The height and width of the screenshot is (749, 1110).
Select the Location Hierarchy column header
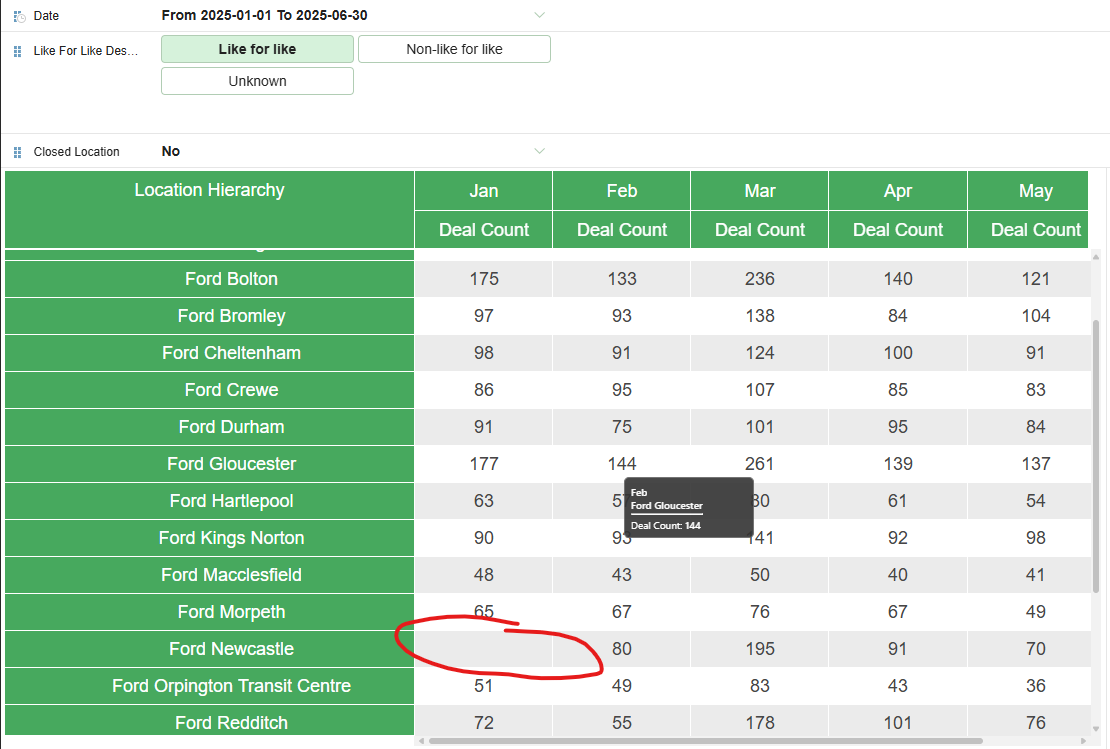tap(210, 209)
